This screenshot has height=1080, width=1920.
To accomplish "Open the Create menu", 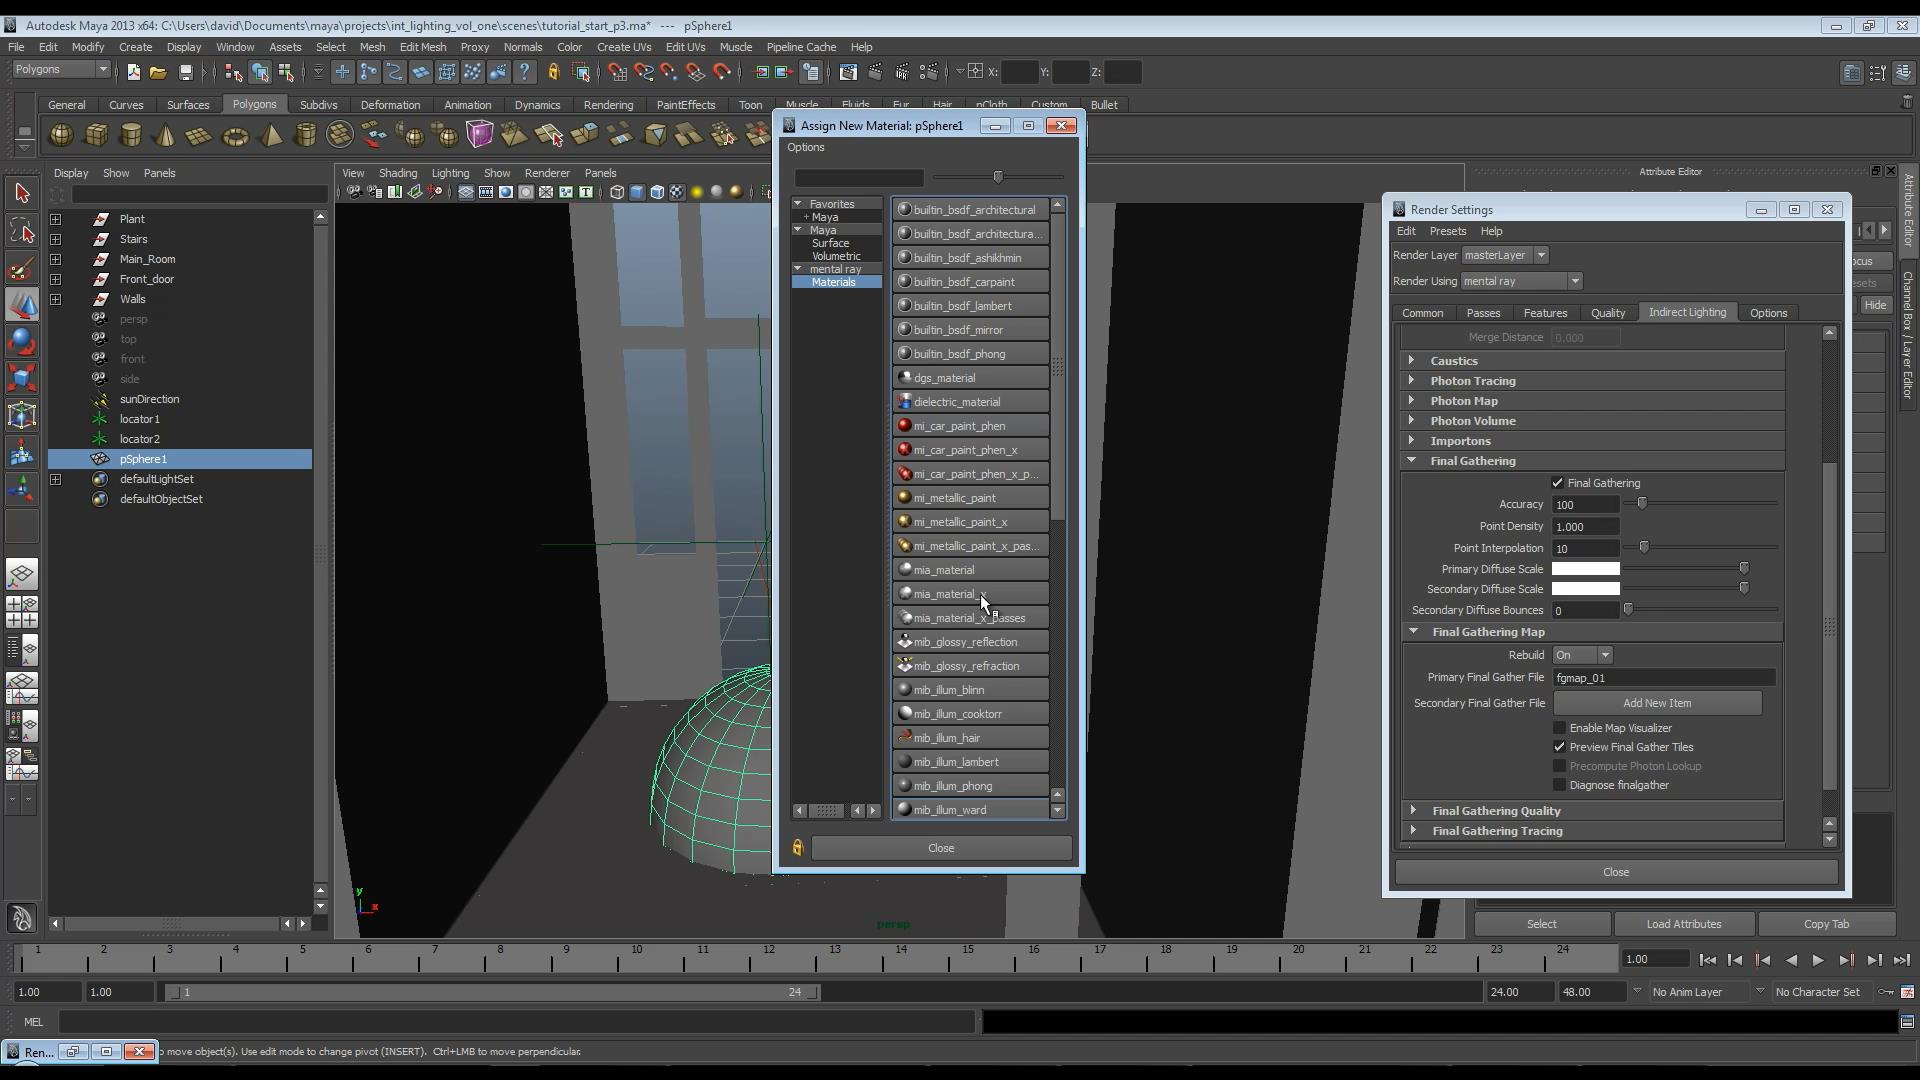I will [135, 47].
